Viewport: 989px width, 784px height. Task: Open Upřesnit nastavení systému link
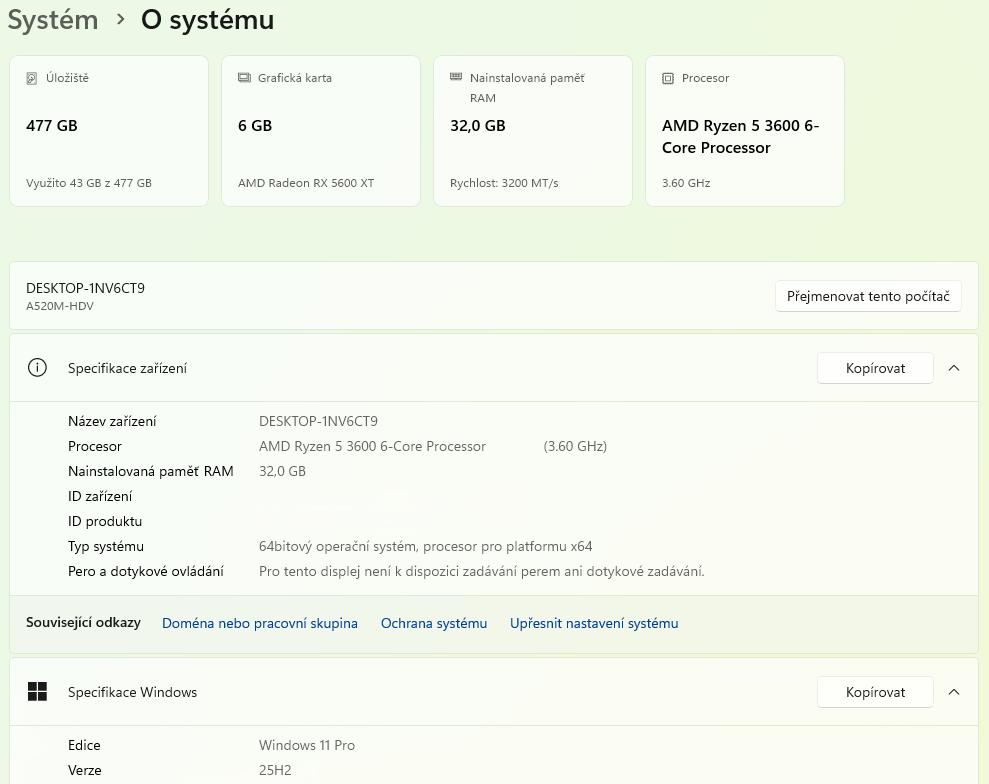point(594,623)
